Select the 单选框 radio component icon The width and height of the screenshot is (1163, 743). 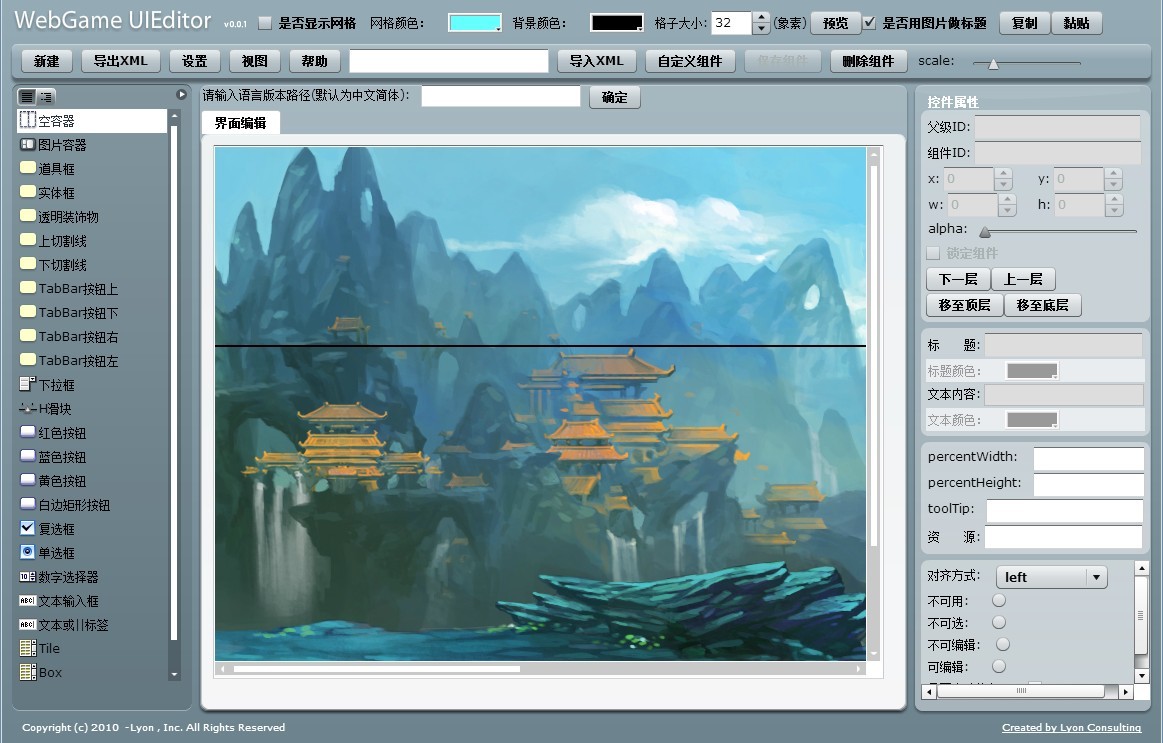pyautogui.click(x=27, y=552)
